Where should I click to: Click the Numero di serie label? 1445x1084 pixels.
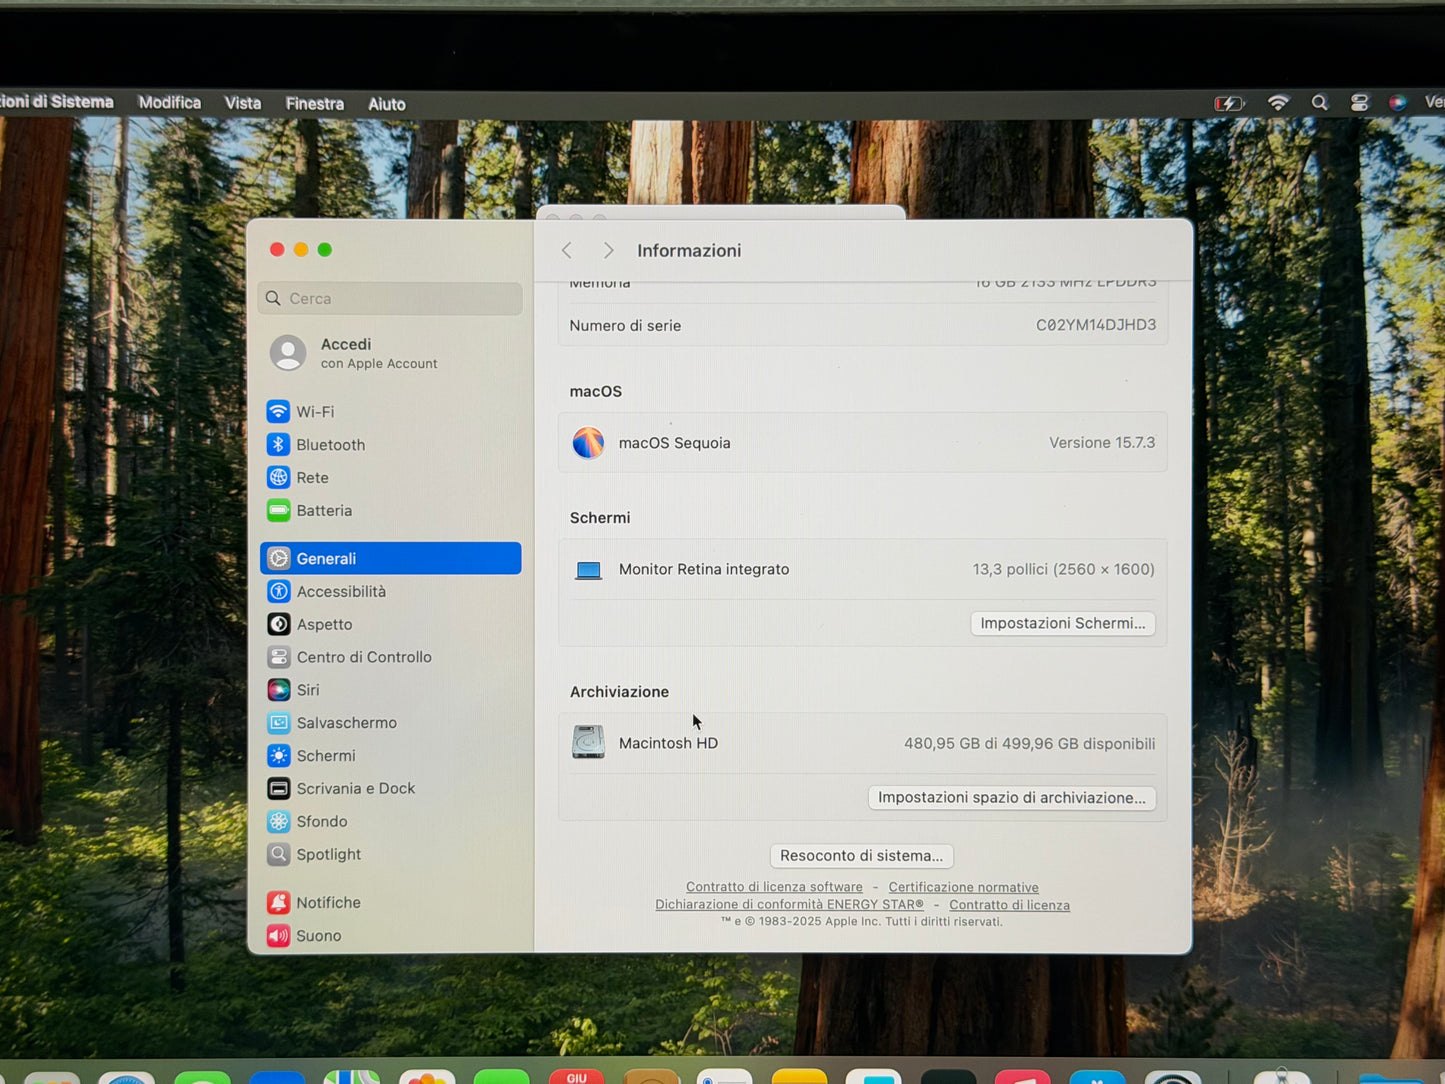coord(625,325)
